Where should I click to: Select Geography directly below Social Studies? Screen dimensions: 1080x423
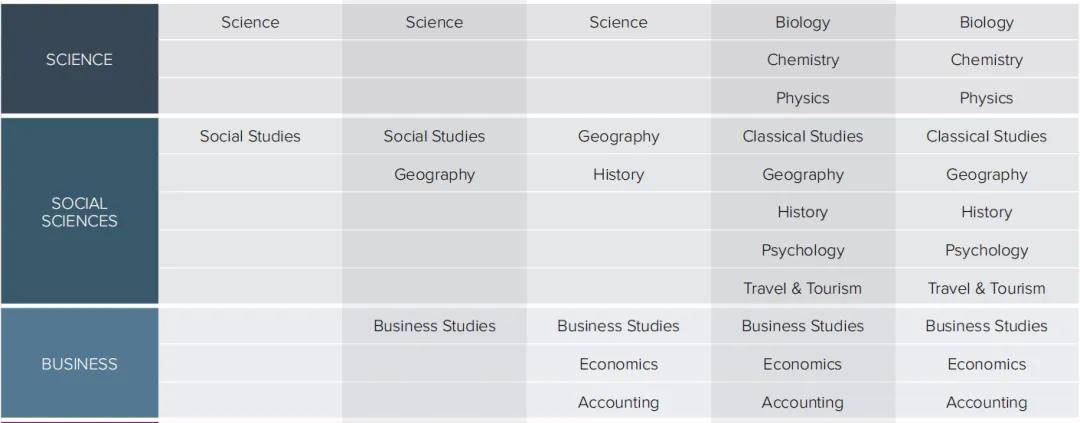click(434, 174)
